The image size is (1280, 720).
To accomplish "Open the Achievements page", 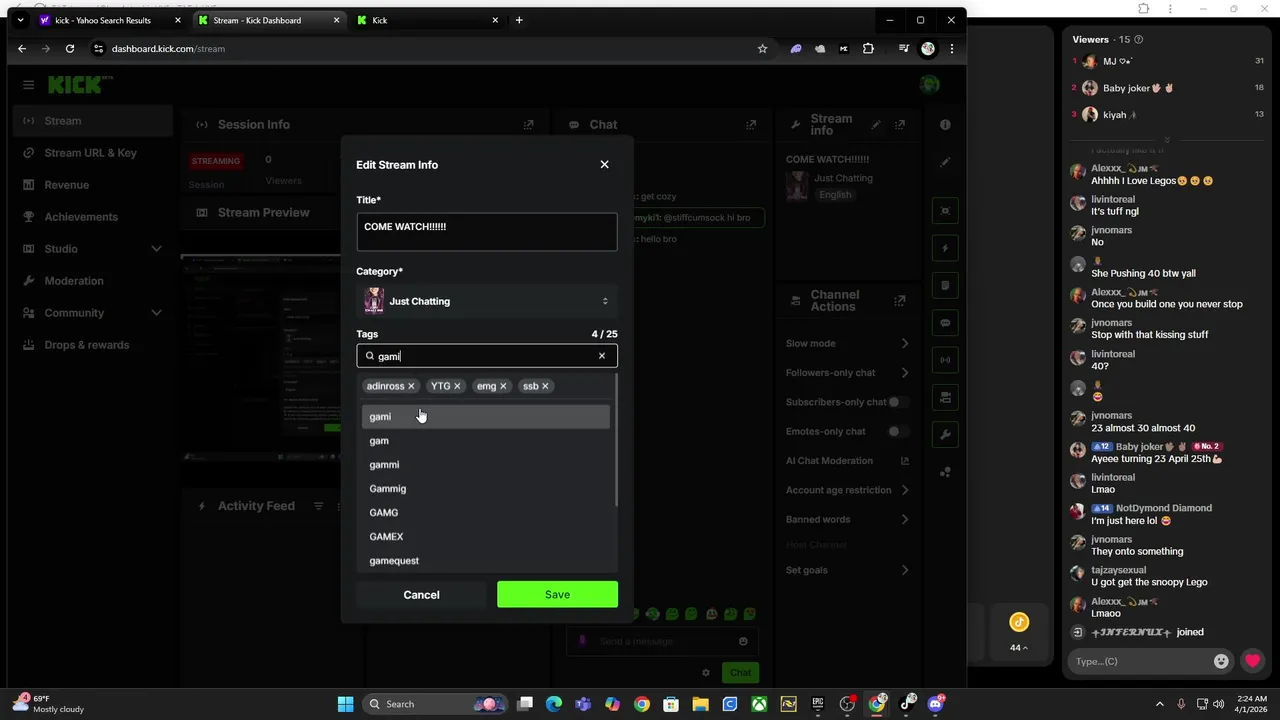I will [93, 217].
